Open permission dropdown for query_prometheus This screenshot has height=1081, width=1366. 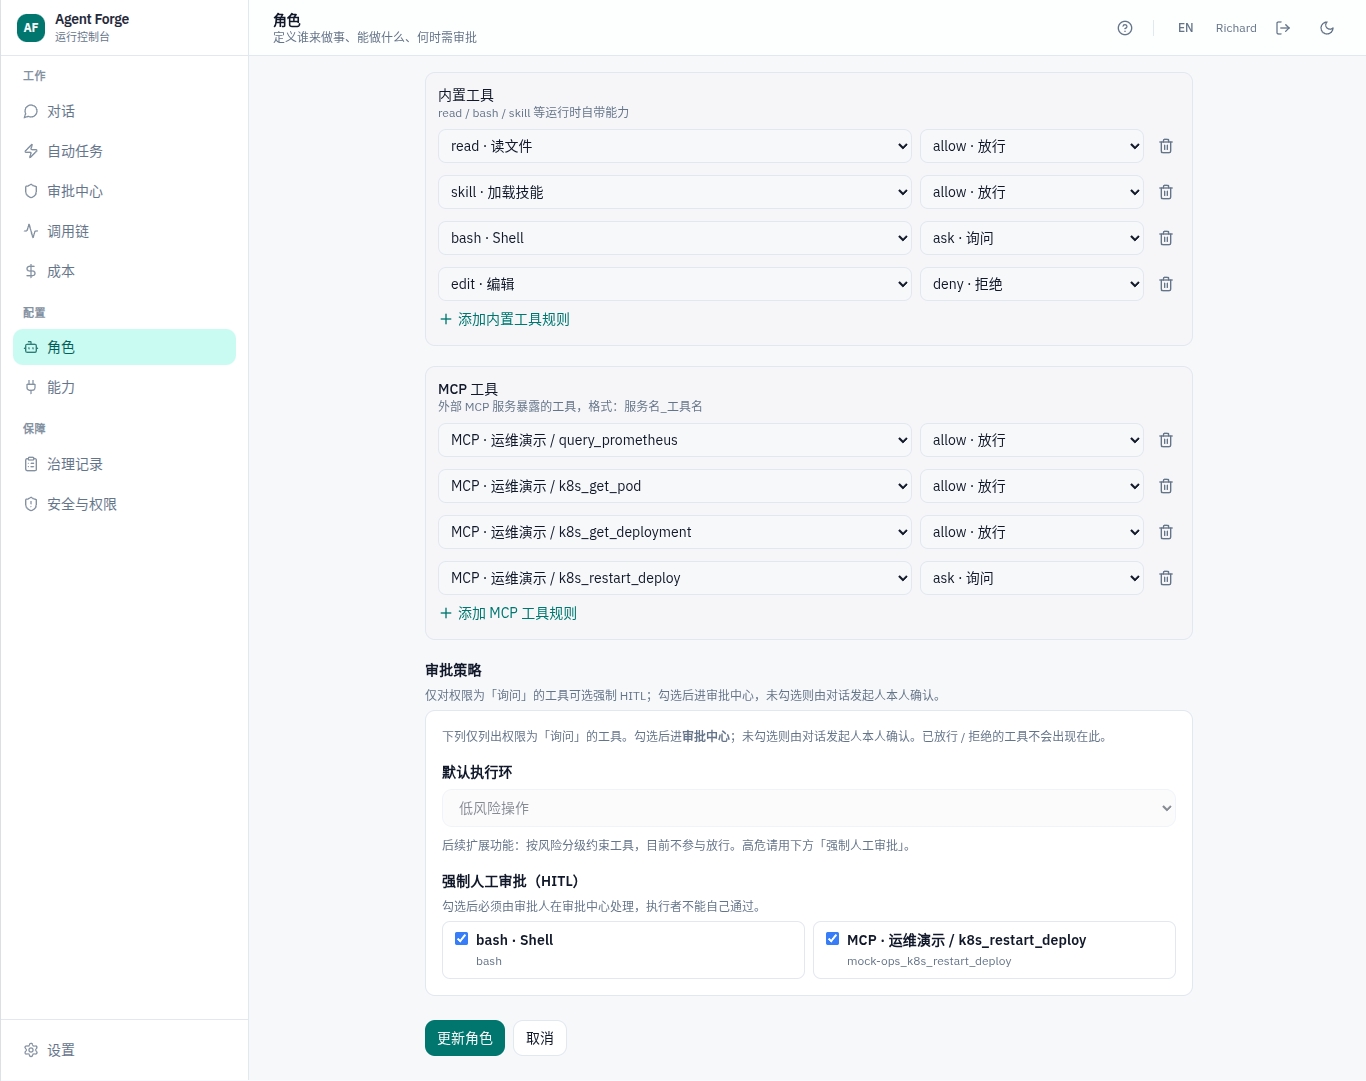pyautogui.click(x=1032, y=440)
